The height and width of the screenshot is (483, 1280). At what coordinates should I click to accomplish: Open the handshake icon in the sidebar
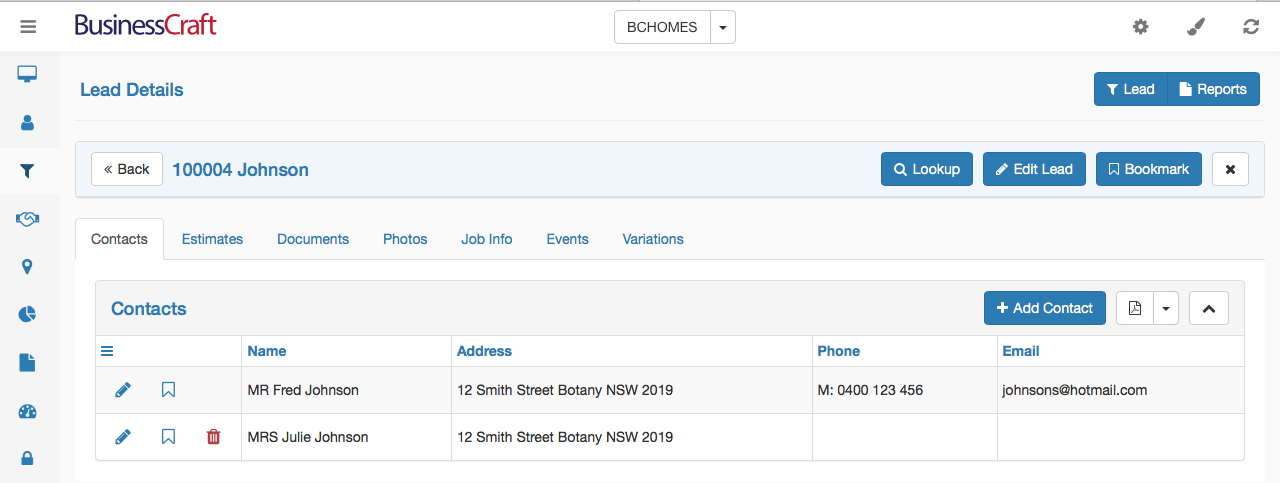27,219
